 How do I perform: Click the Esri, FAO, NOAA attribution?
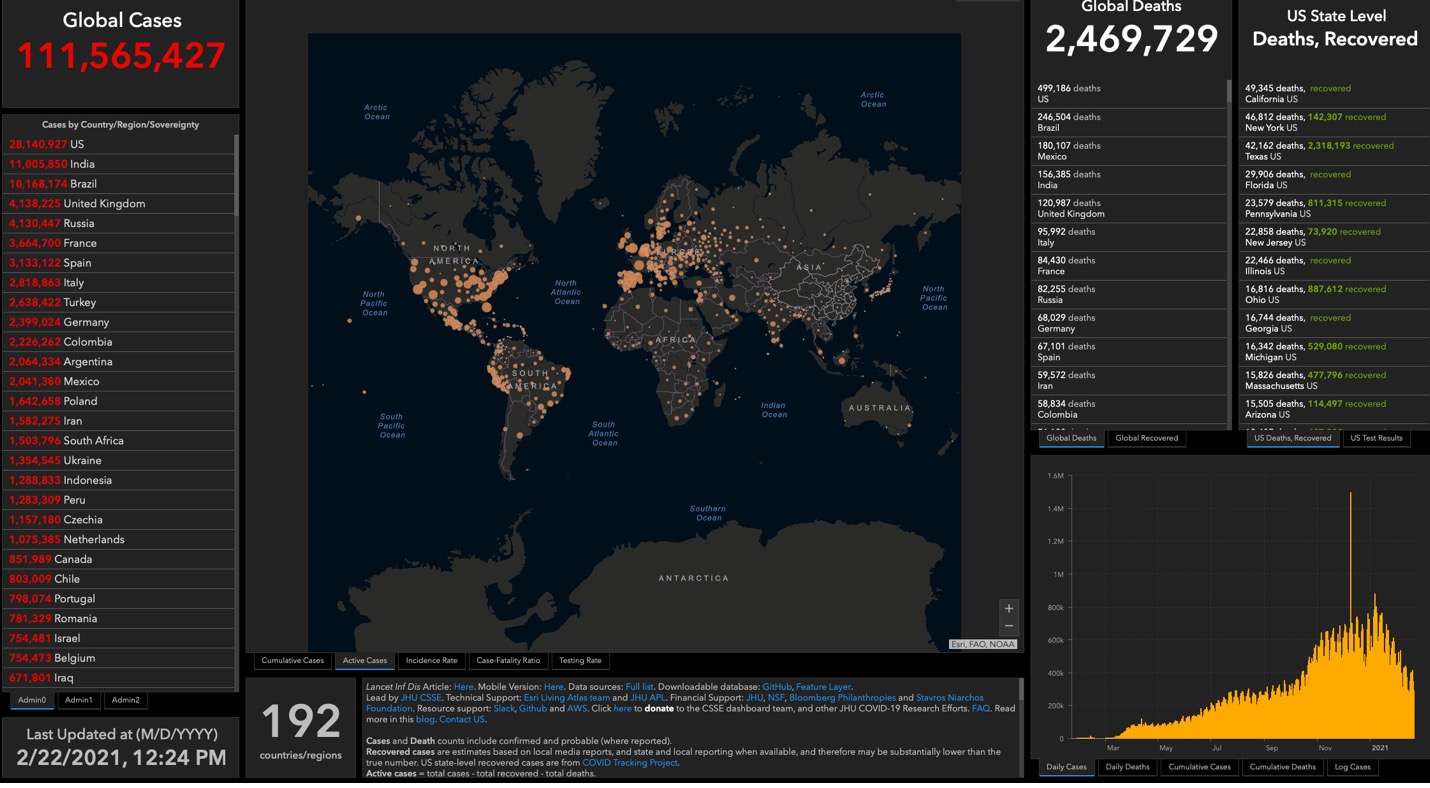(982, 644)
